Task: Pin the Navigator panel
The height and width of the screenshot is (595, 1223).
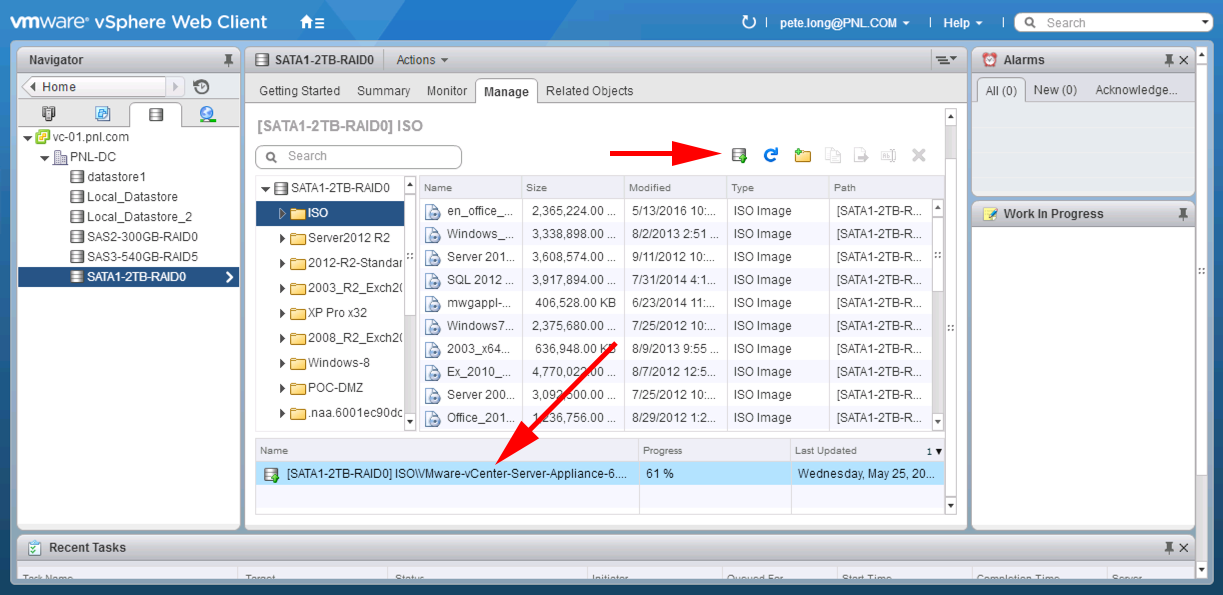Action: point(228,60)
